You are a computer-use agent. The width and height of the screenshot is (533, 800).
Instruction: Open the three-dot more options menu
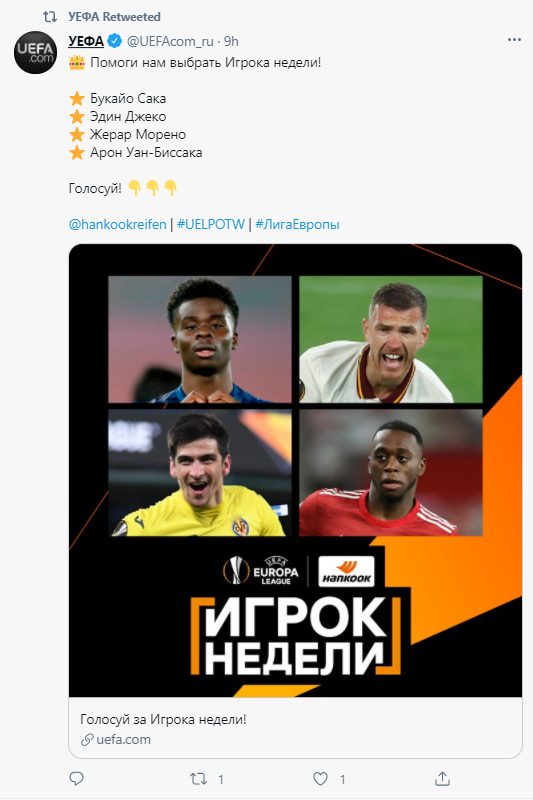[514, 40]
